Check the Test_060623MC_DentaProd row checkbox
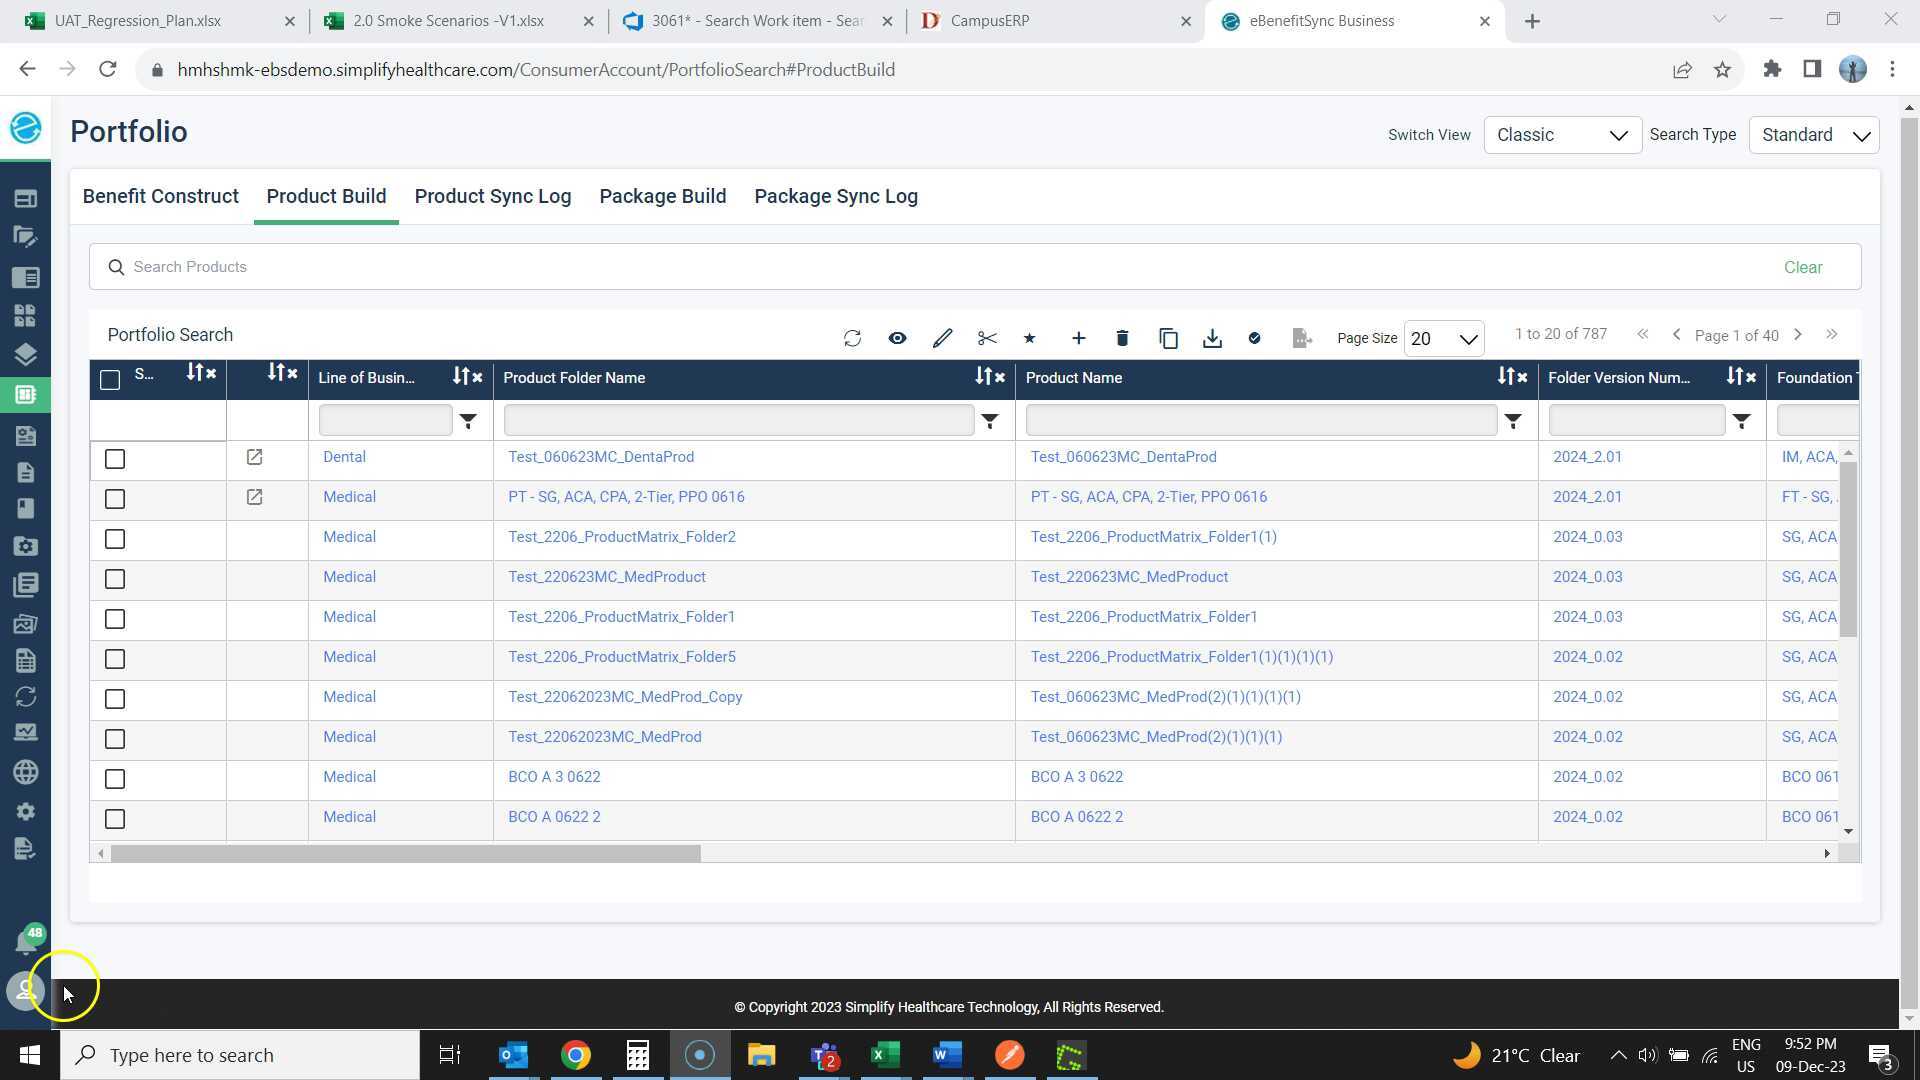This screenshot has height=1080, width=1920. point(115,459)
